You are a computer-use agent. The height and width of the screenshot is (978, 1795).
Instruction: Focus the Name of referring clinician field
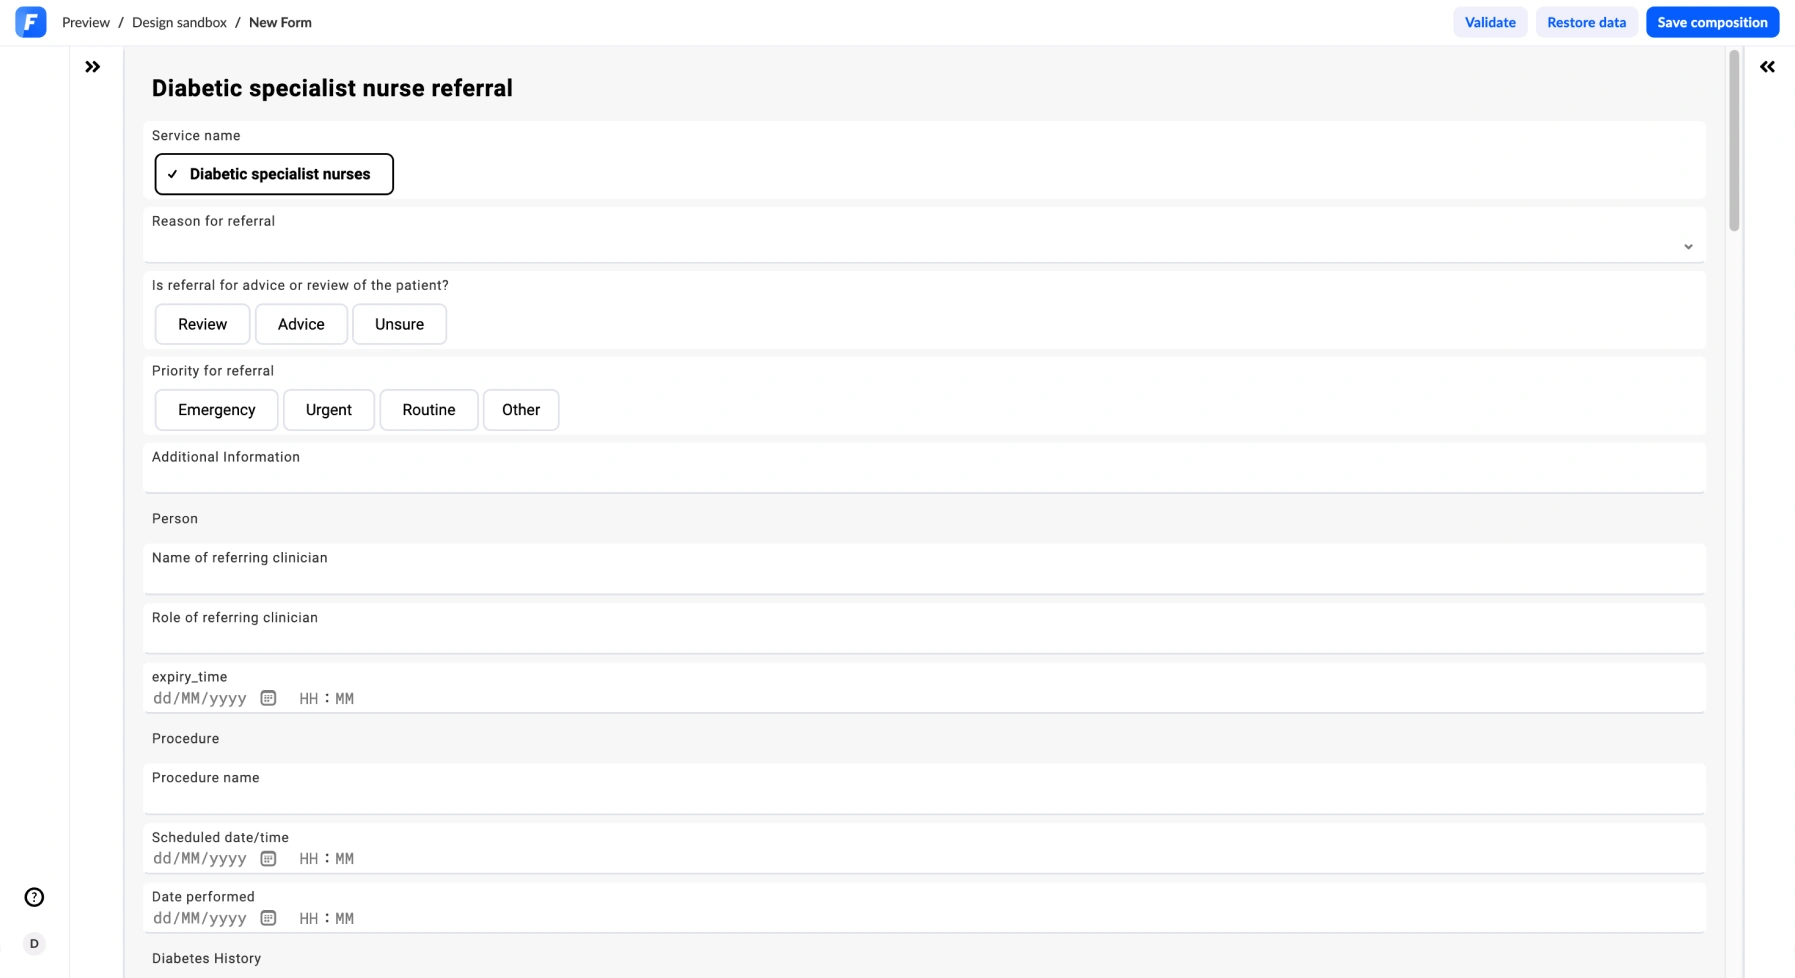click(923, 577)
